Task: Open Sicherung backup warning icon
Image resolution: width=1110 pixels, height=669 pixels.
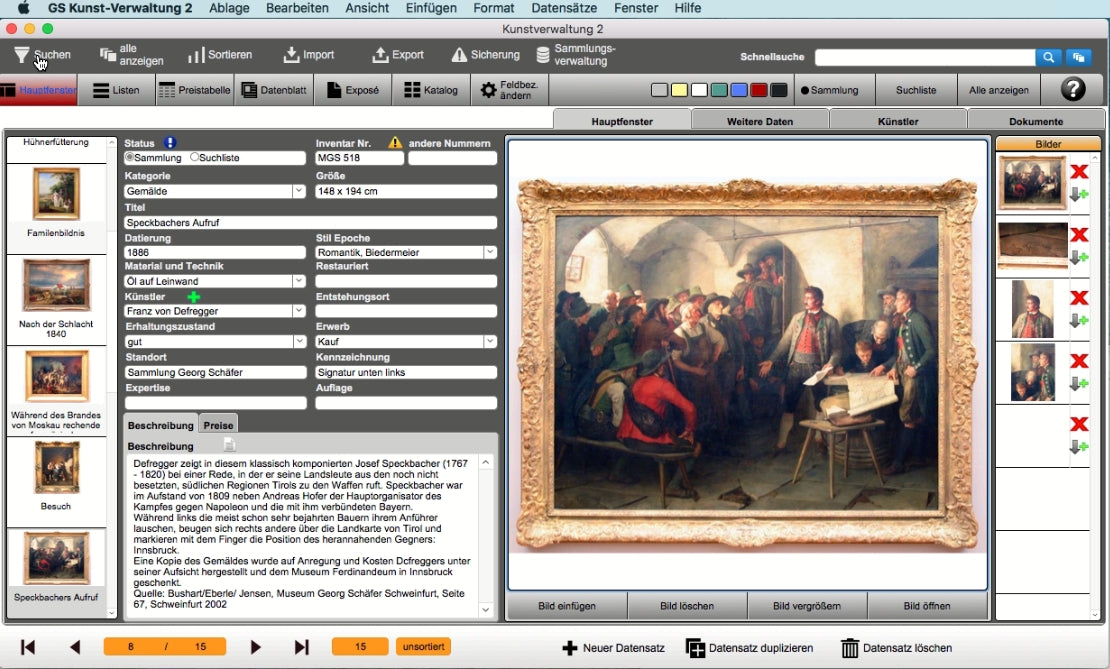Action: (459, 55)
